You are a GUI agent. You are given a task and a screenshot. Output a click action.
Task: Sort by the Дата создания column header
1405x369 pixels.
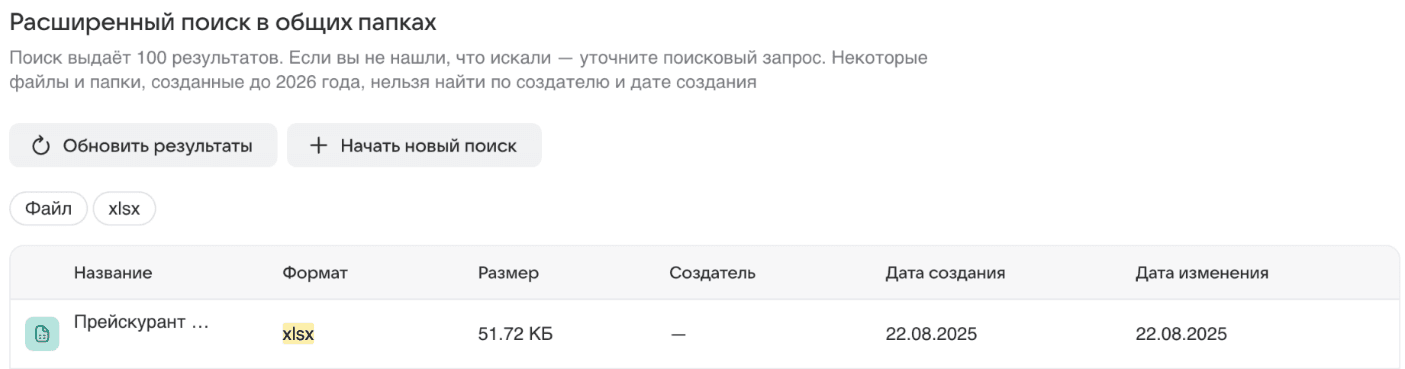click(x=945, y=272)
